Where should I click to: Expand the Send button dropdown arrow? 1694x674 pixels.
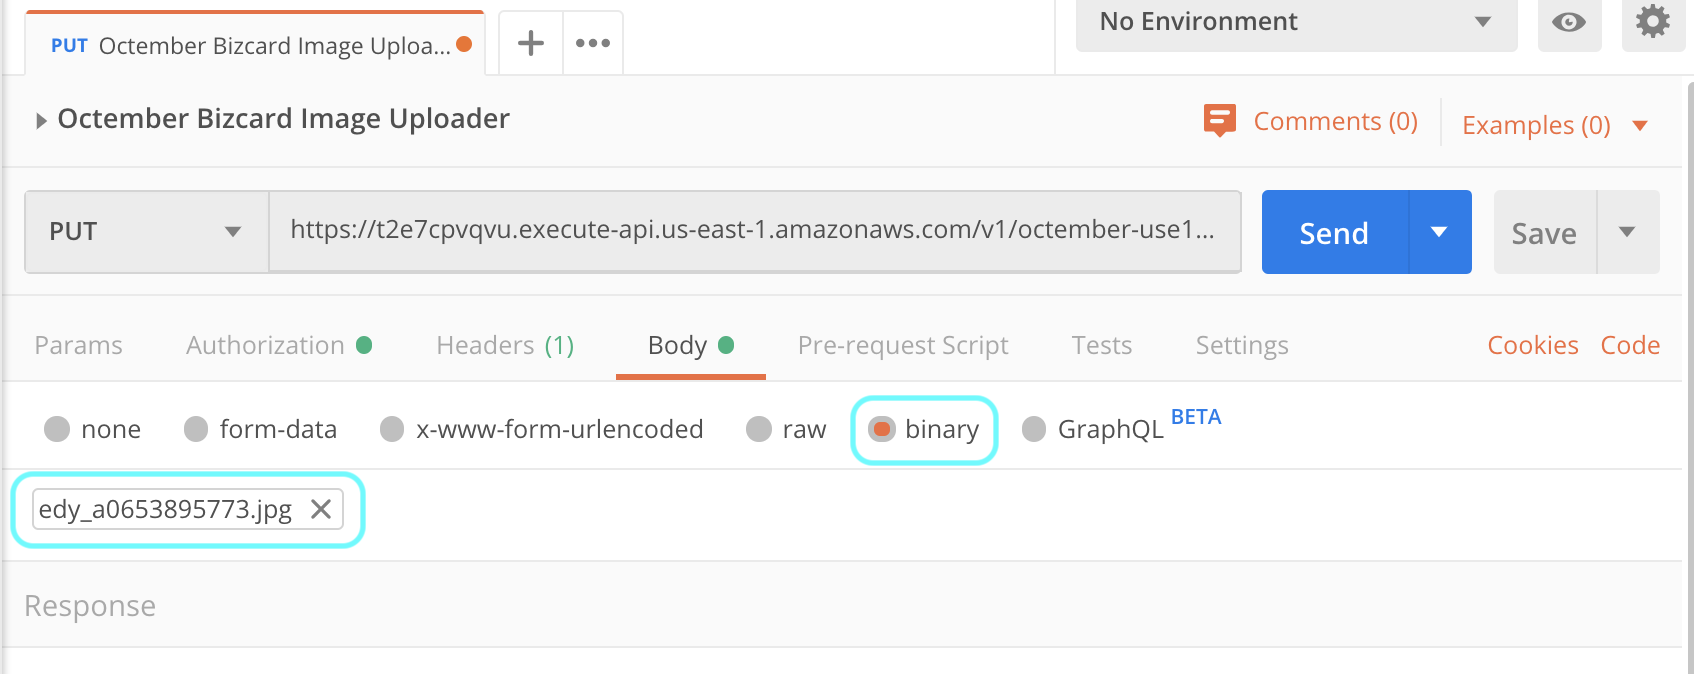coord(1439,232)
